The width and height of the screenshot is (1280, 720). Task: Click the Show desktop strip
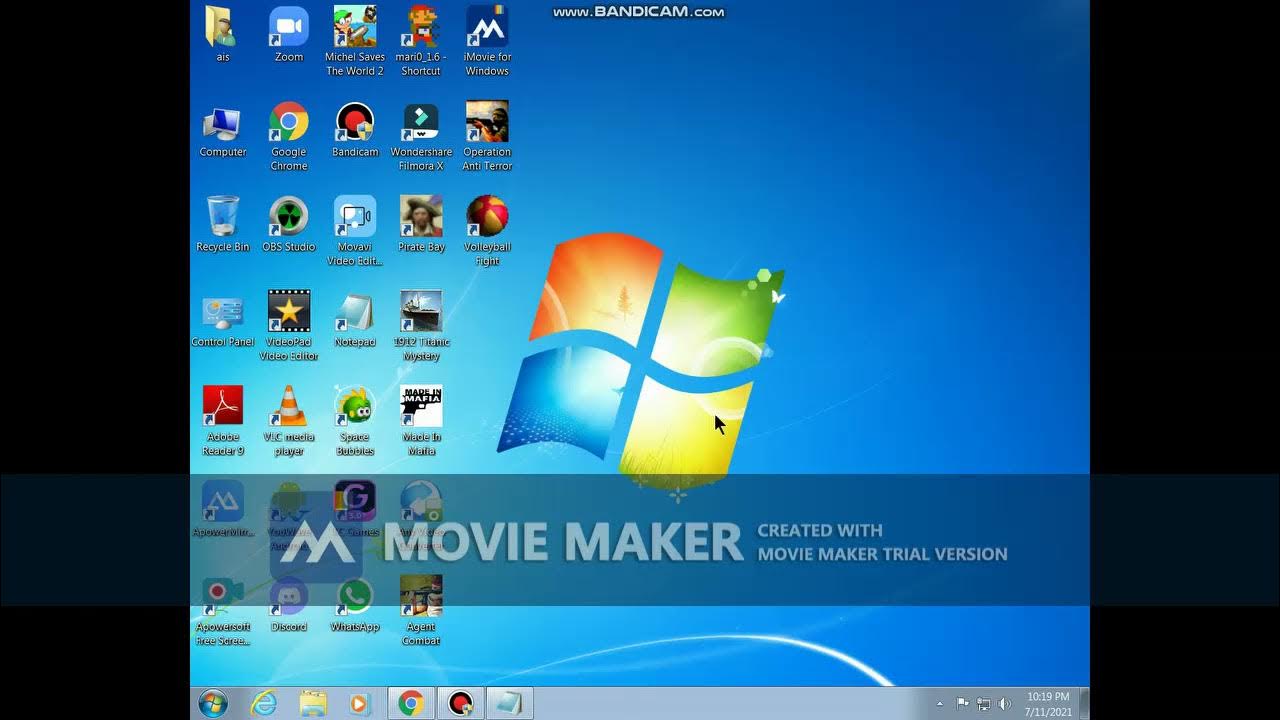click(1084, 703)
